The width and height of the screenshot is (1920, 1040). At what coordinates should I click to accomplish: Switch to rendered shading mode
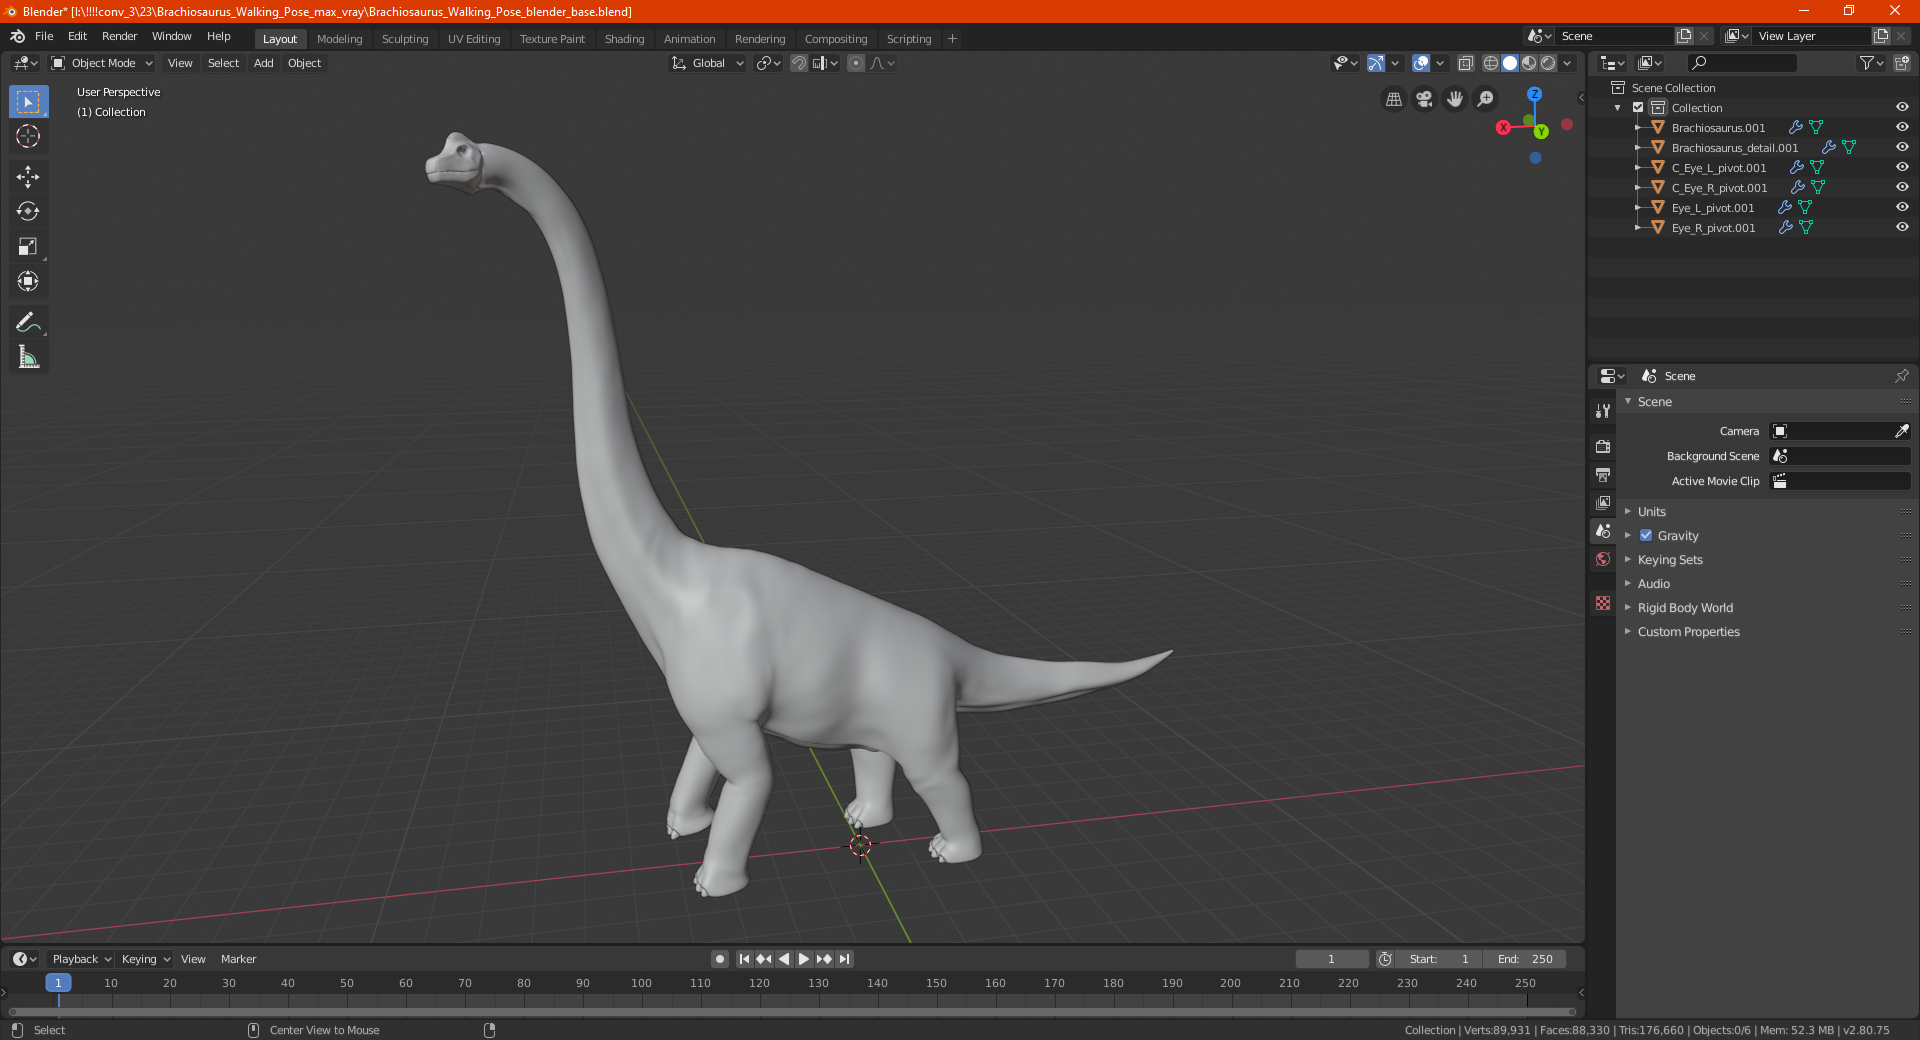(x=1548, y=63)
